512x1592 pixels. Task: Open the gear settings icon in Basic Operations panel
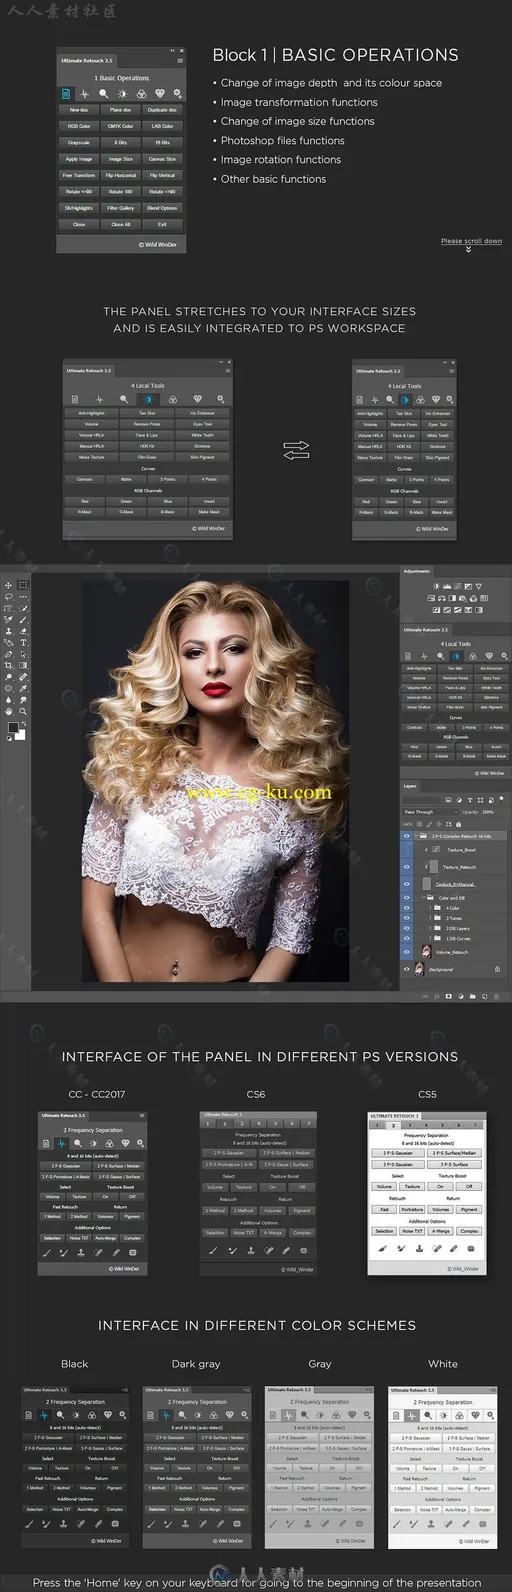coord(177,94)
